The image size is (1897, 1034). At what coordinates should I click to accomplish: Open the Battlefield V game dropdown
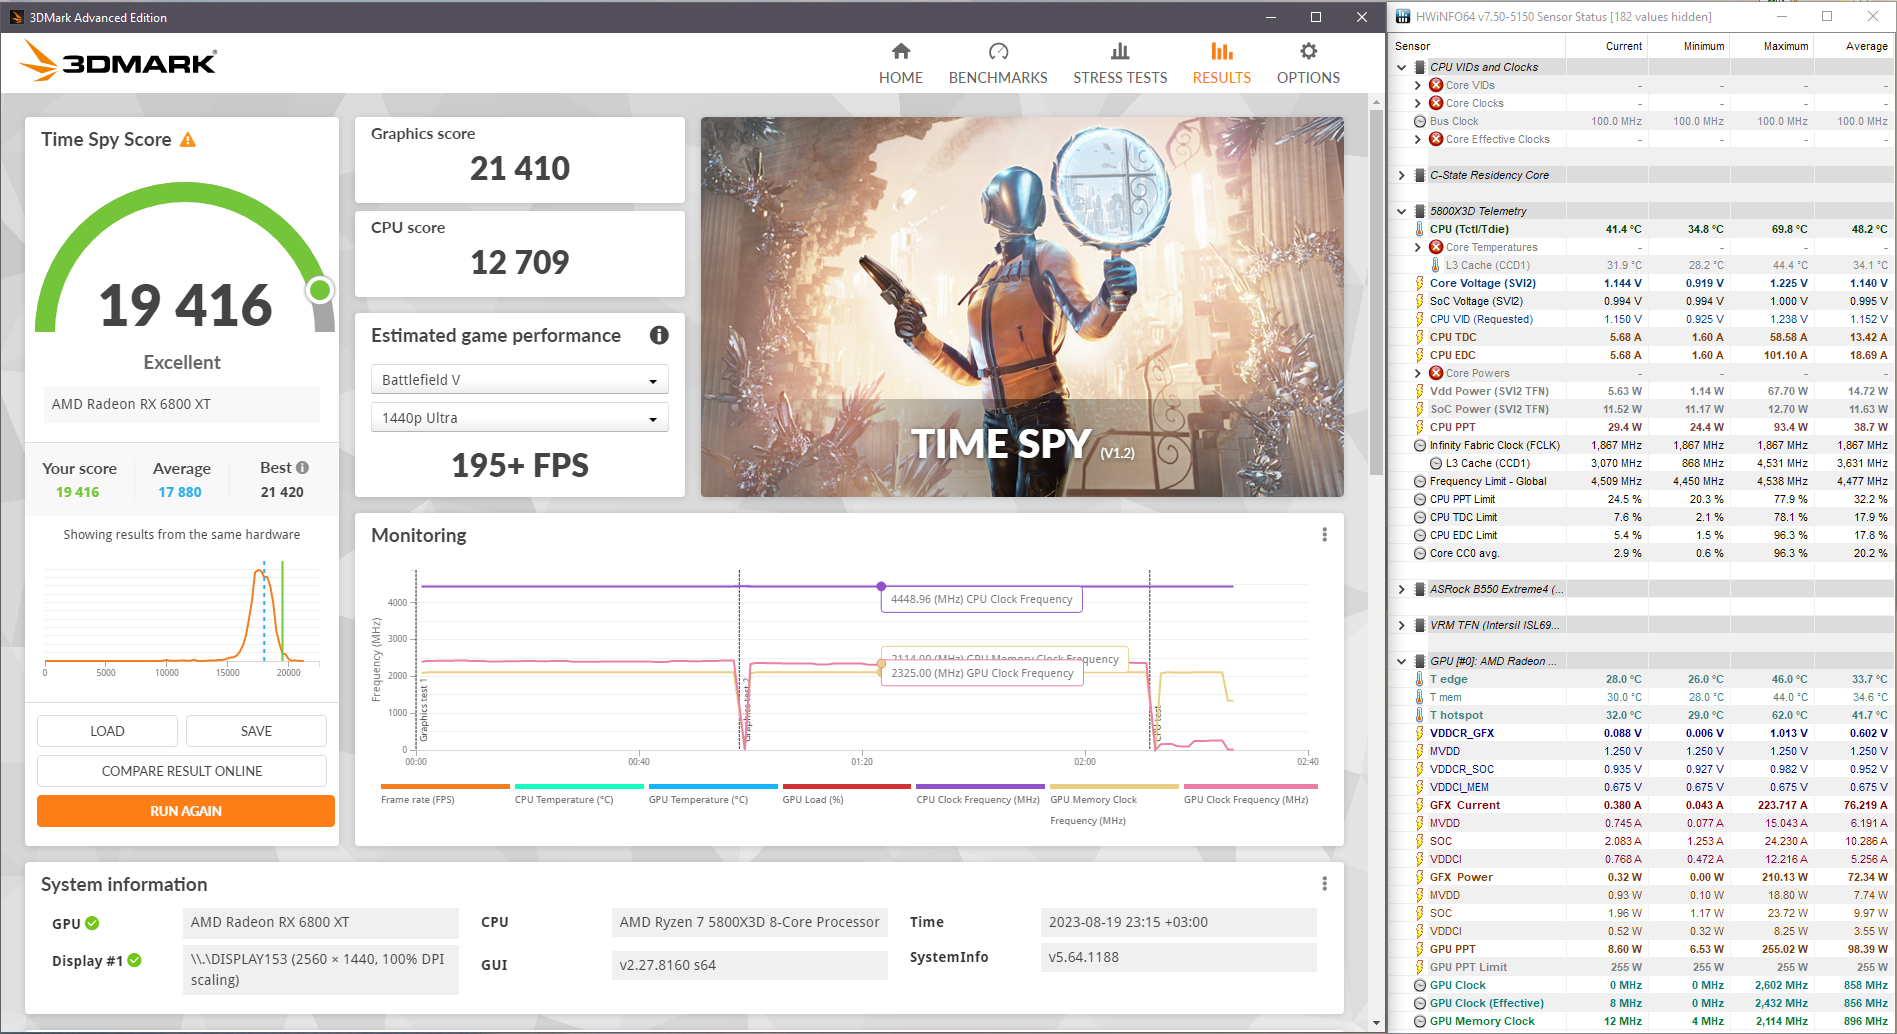(x=519, y=380)
